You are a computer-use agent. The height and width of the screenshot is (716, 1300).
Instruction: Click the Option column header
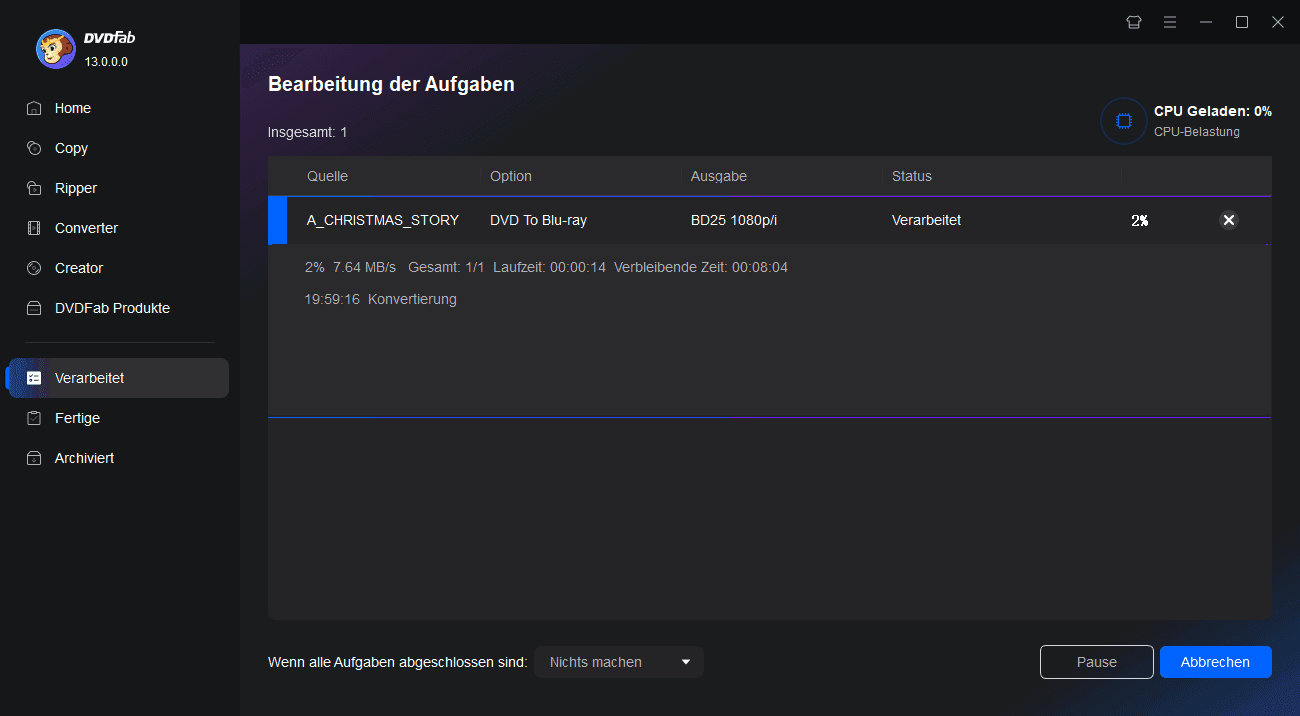coord(511,176)
